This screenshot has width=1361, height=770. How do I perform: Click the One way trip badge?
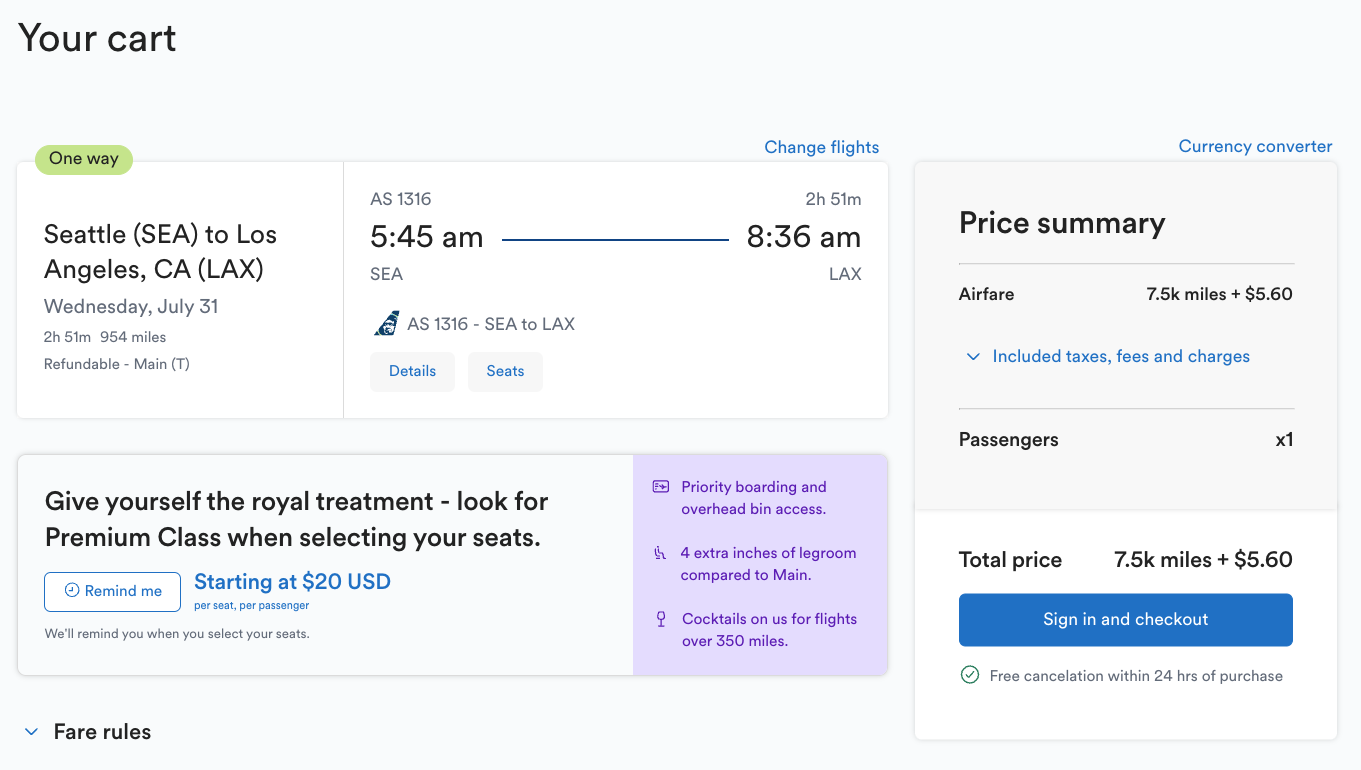(84, 159)
